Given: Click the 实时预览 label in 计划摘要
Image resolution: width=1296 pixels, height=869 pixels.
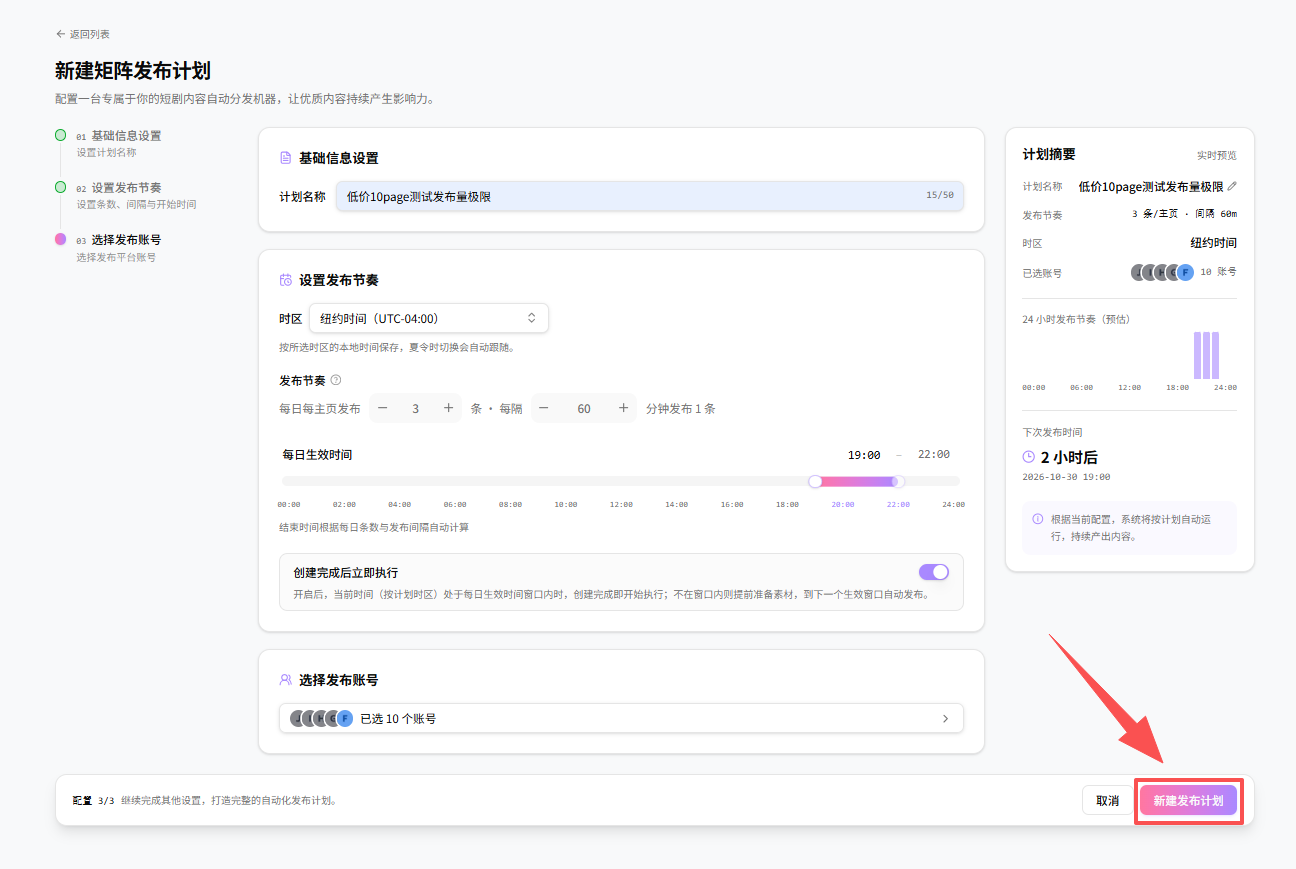Looking at the screenshot, I should pos(1217,156).
